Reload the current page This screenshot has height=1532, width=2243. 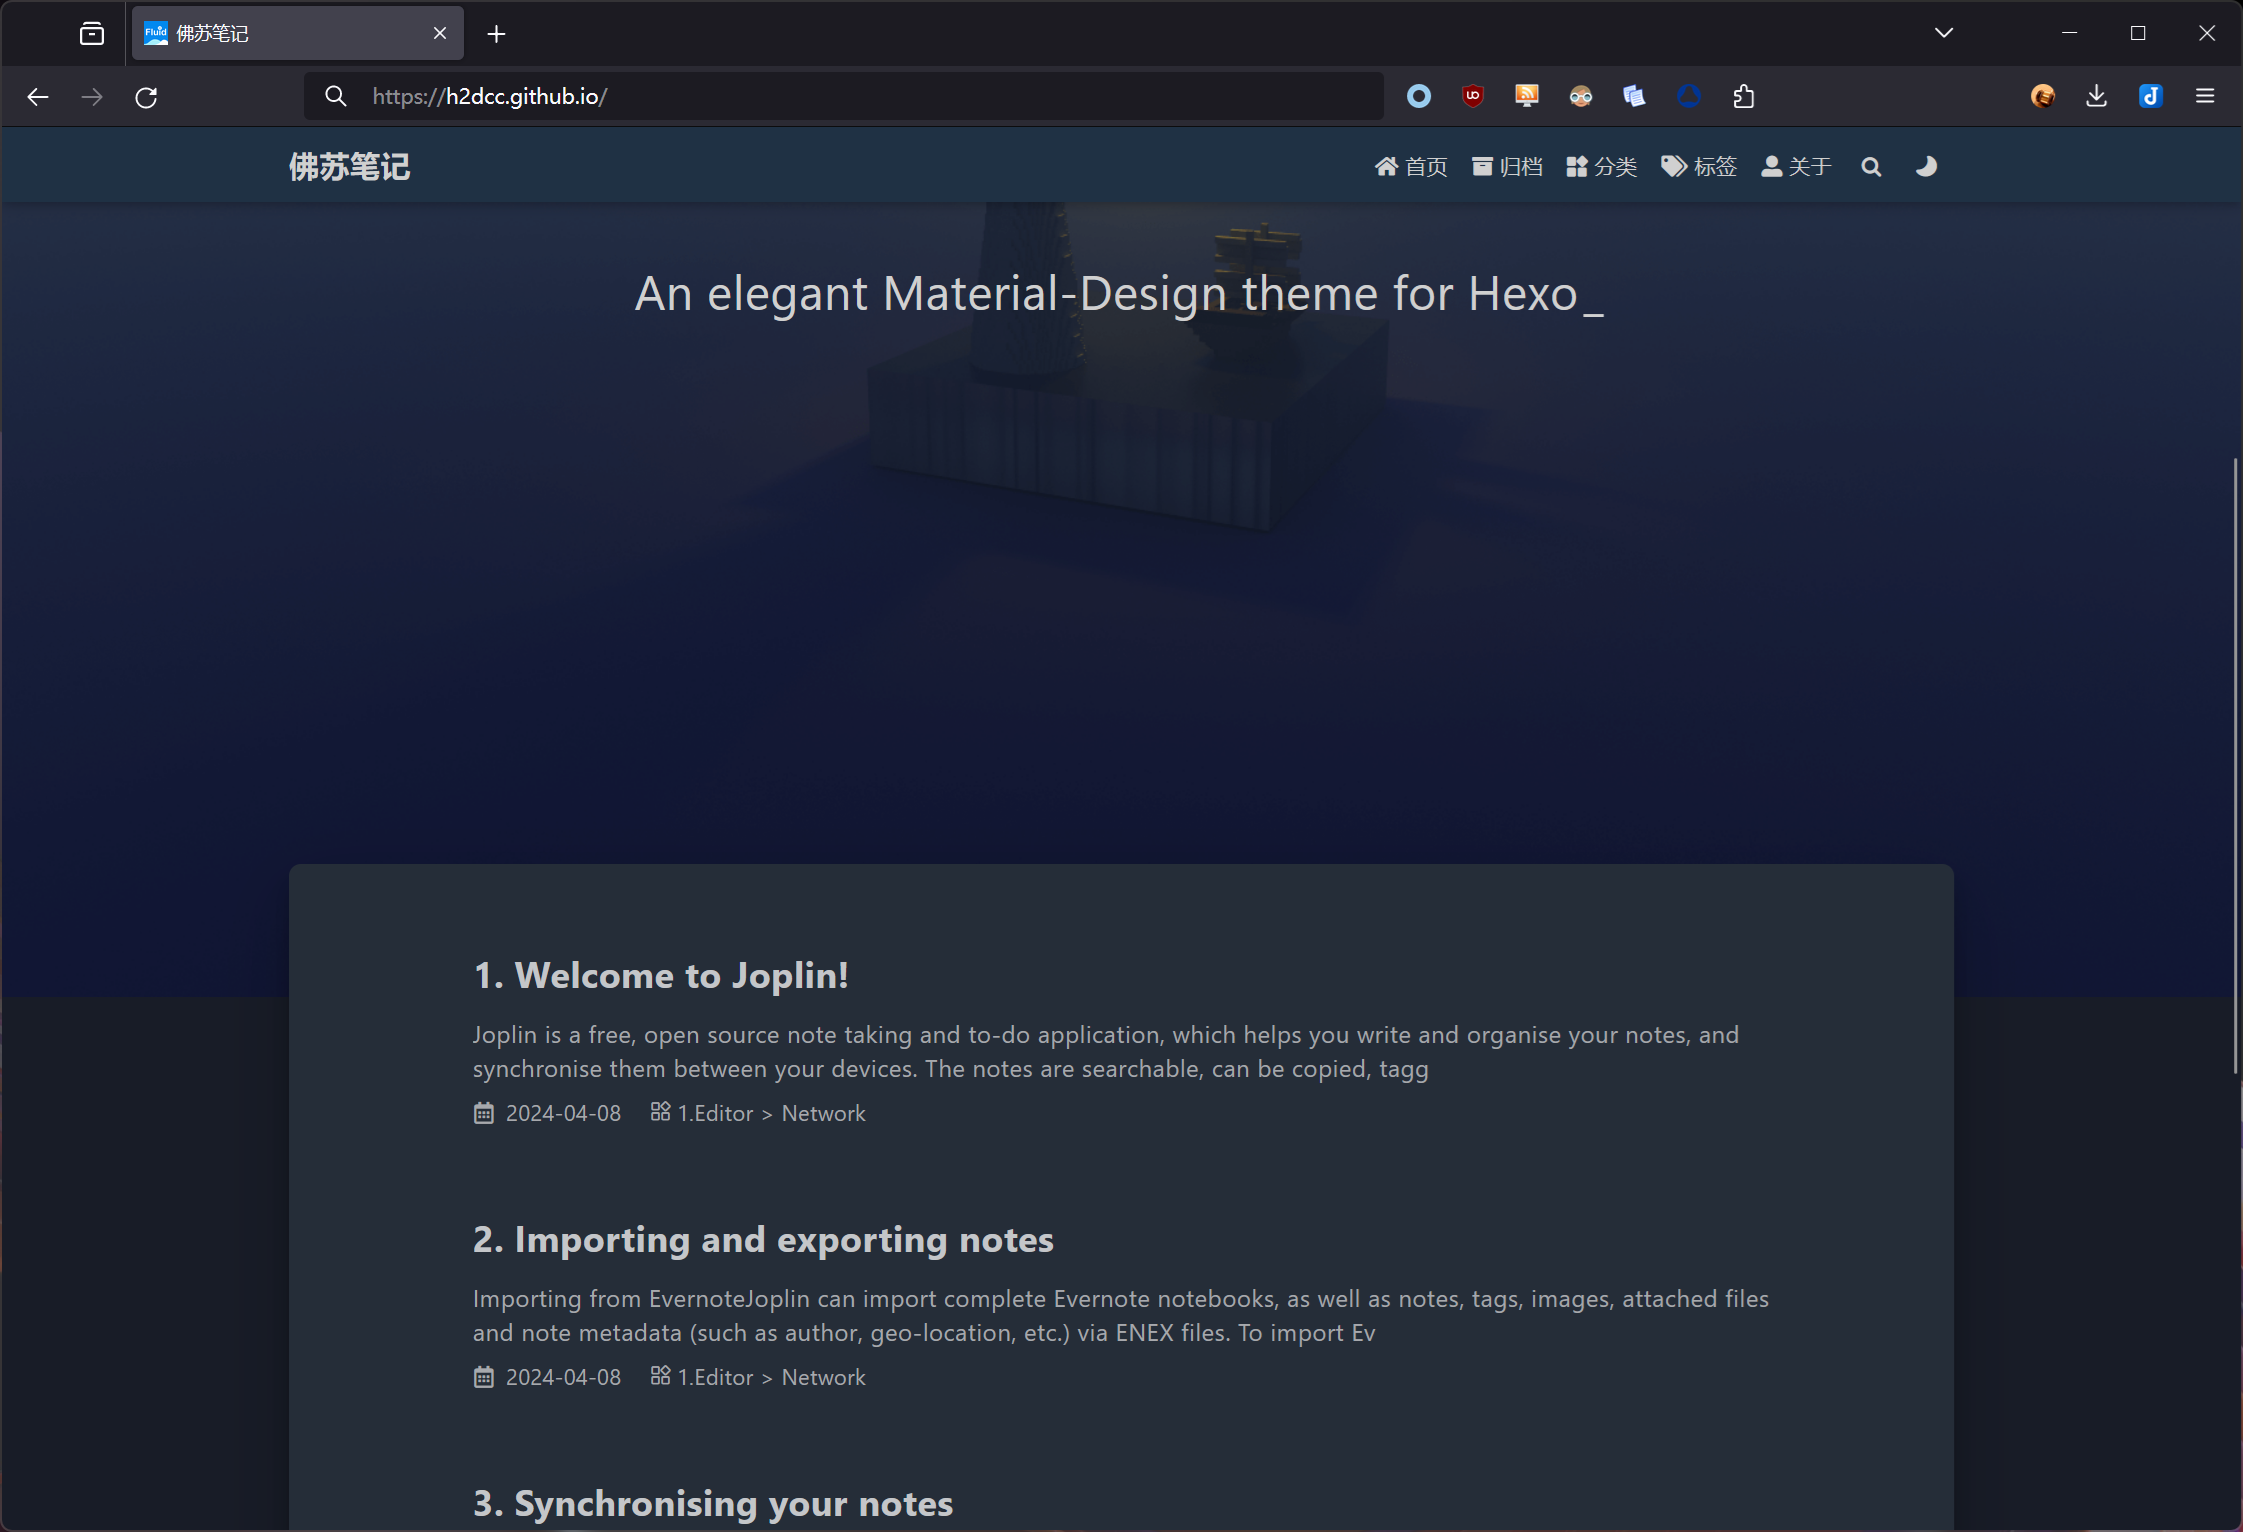(x=146, y=97)
